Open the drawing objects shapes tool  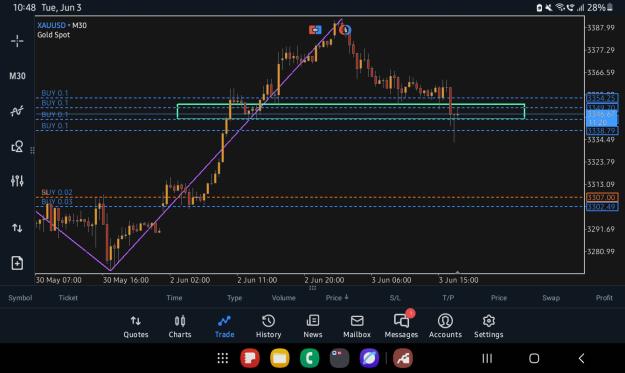pos(17,146)
